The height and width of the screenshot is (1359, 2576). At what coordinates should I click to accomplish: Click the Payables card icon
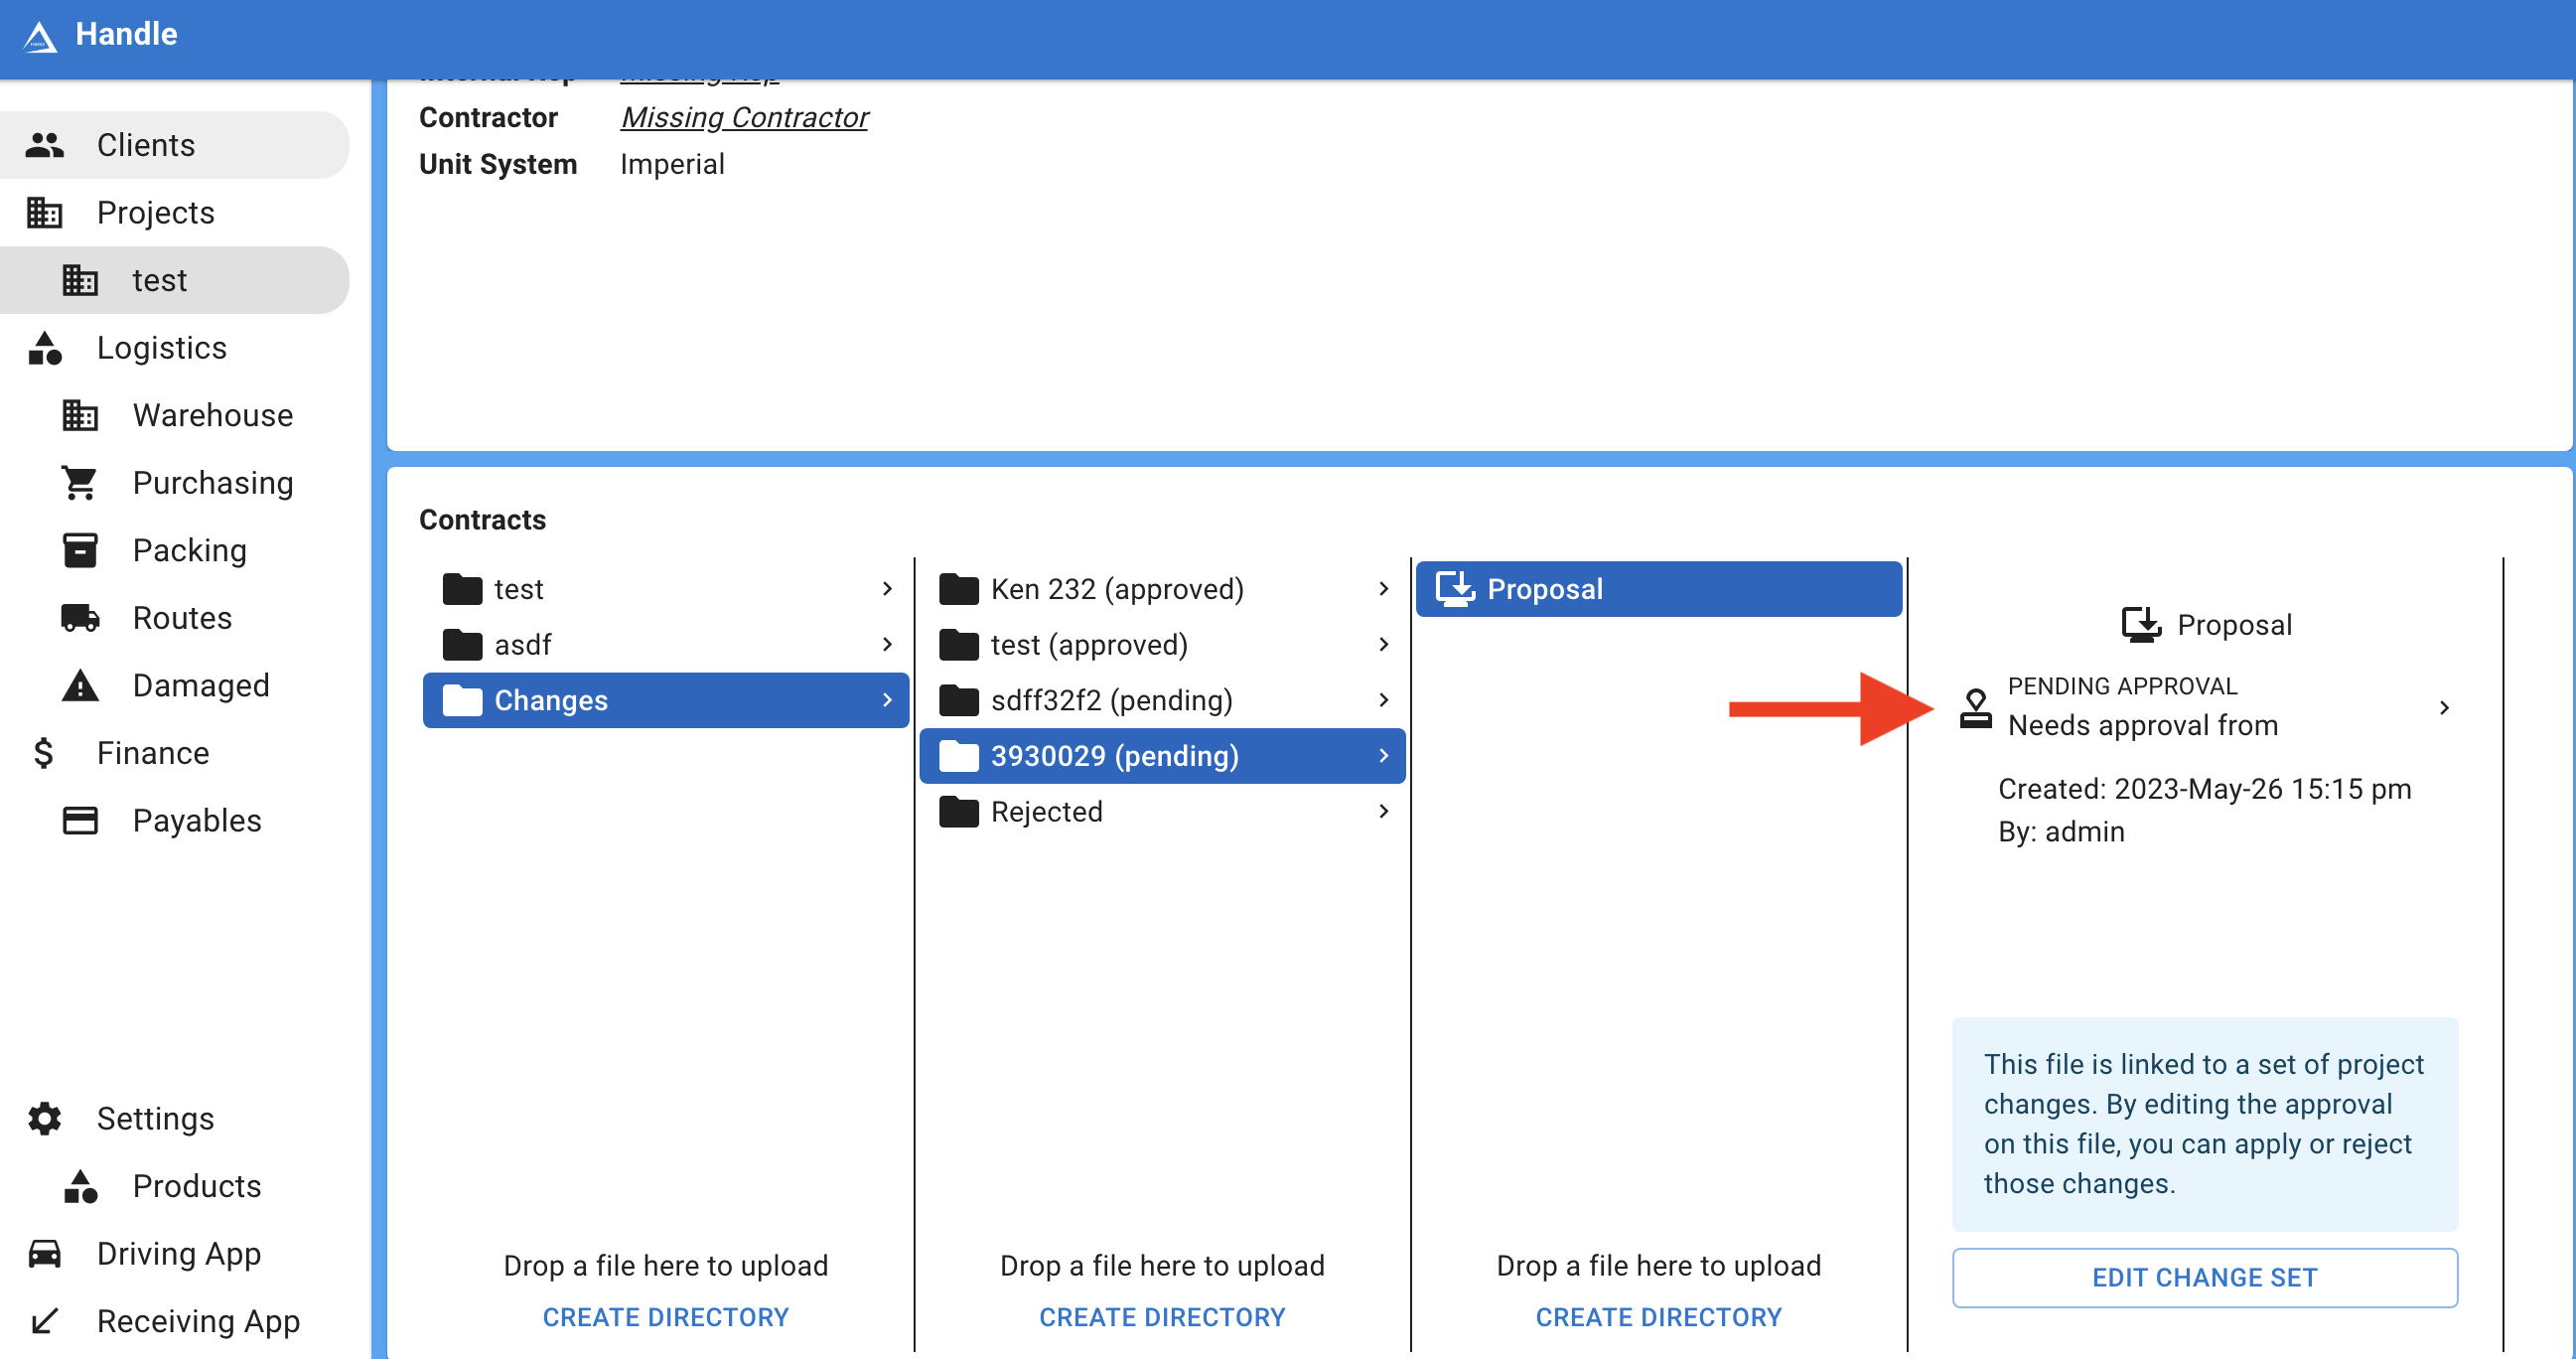[x=79, y=821]
